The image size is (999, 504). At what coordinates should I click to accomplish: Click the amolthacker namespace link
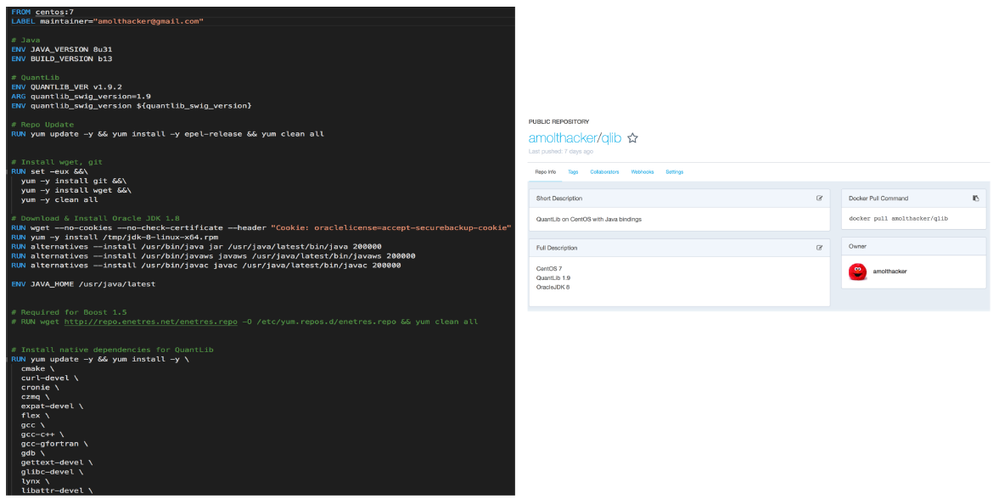(563, 138)
